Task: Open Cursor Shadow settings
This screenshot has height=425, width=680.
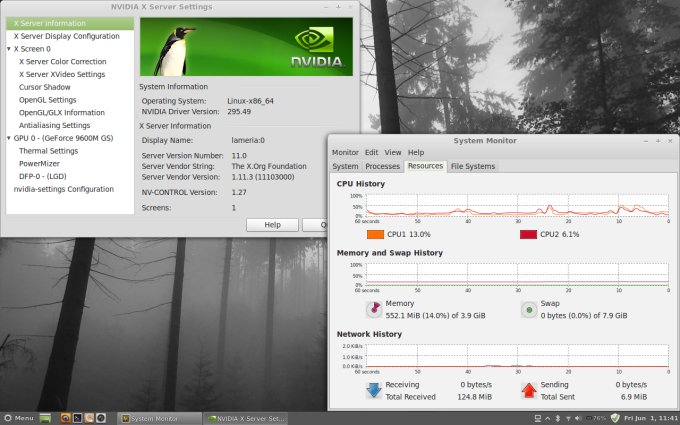Action: [44, 87]
